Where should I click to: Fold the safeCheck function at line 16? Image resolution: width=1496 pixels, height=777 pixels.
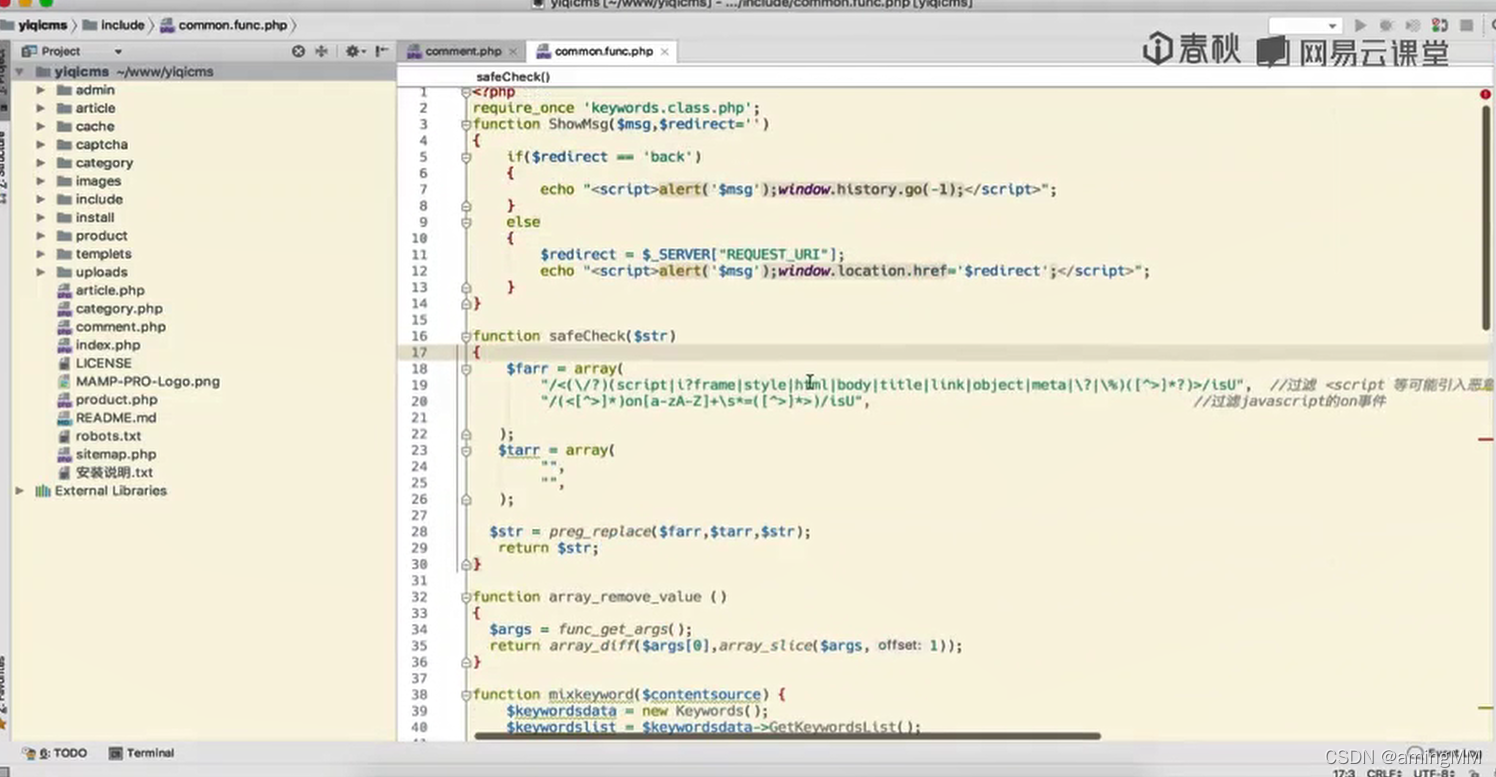pos(466,337)
